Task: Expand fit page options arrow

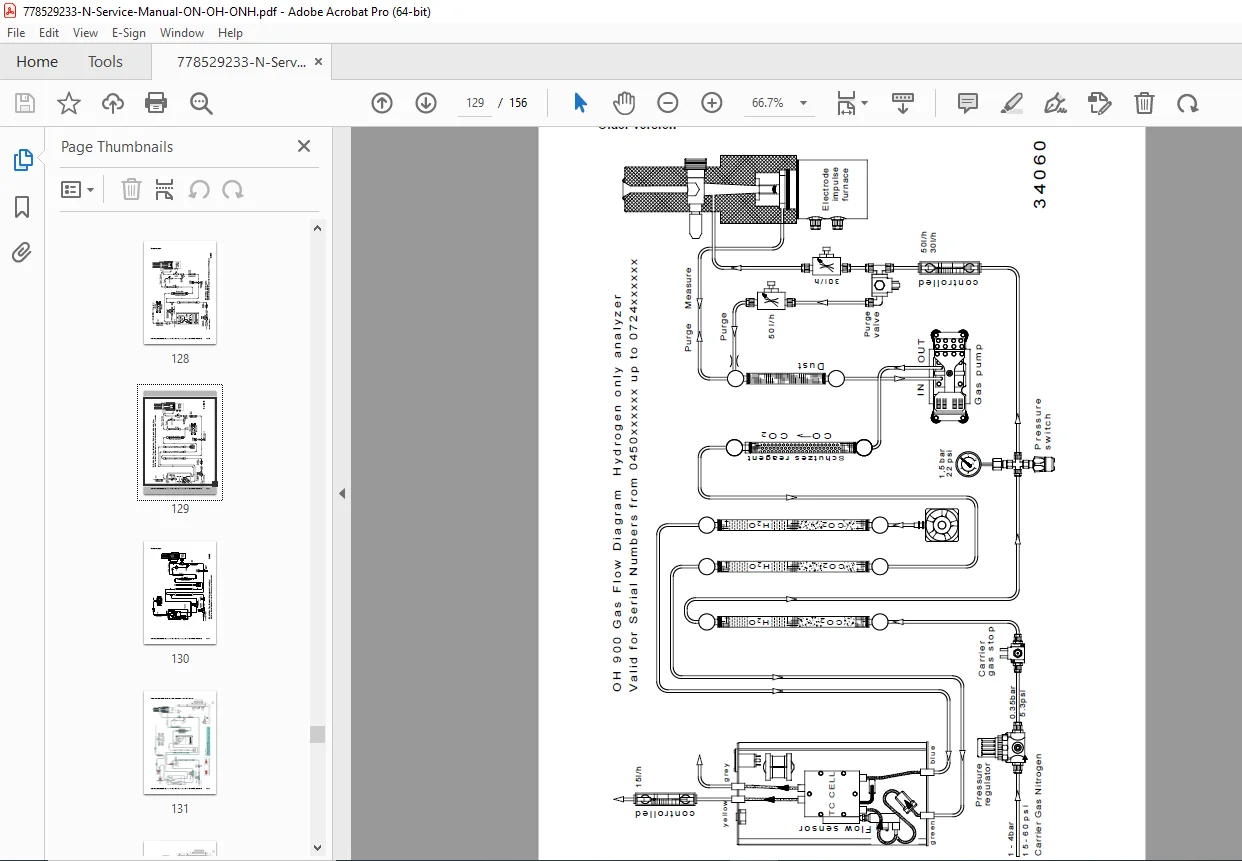Action: coord(865,103)
